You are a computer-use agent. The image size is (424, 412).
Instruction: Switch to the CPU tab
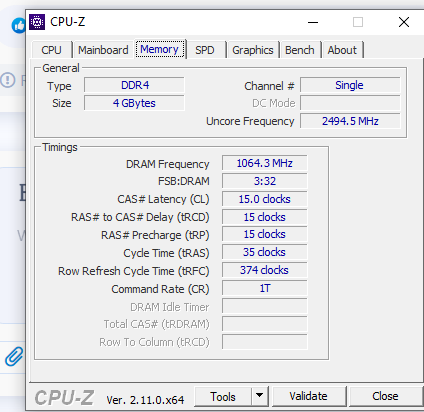[51, 50]
